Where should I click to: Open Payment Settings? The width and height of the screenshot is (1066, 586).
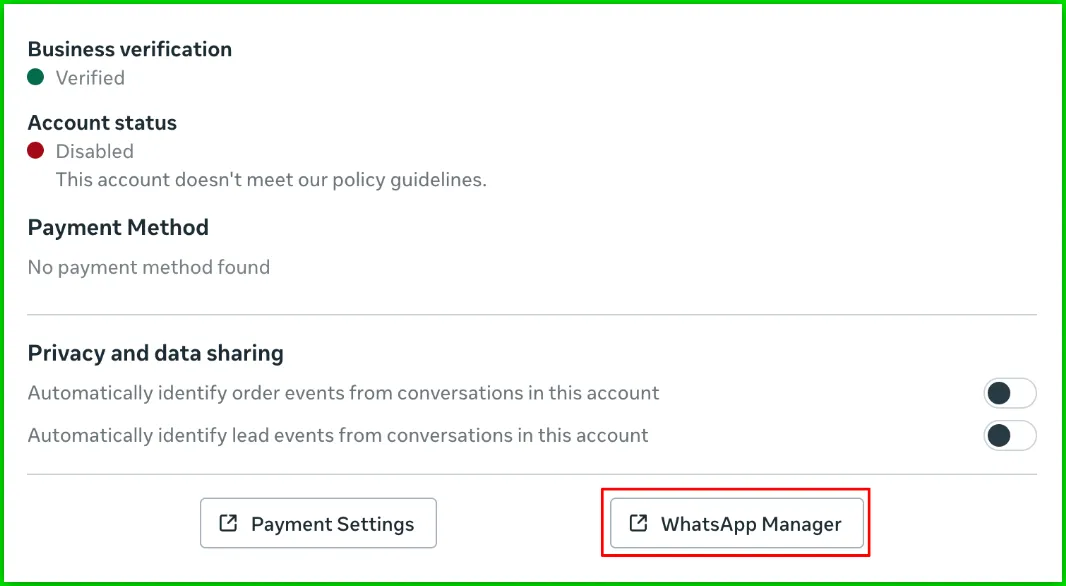(x=318, y=523)
